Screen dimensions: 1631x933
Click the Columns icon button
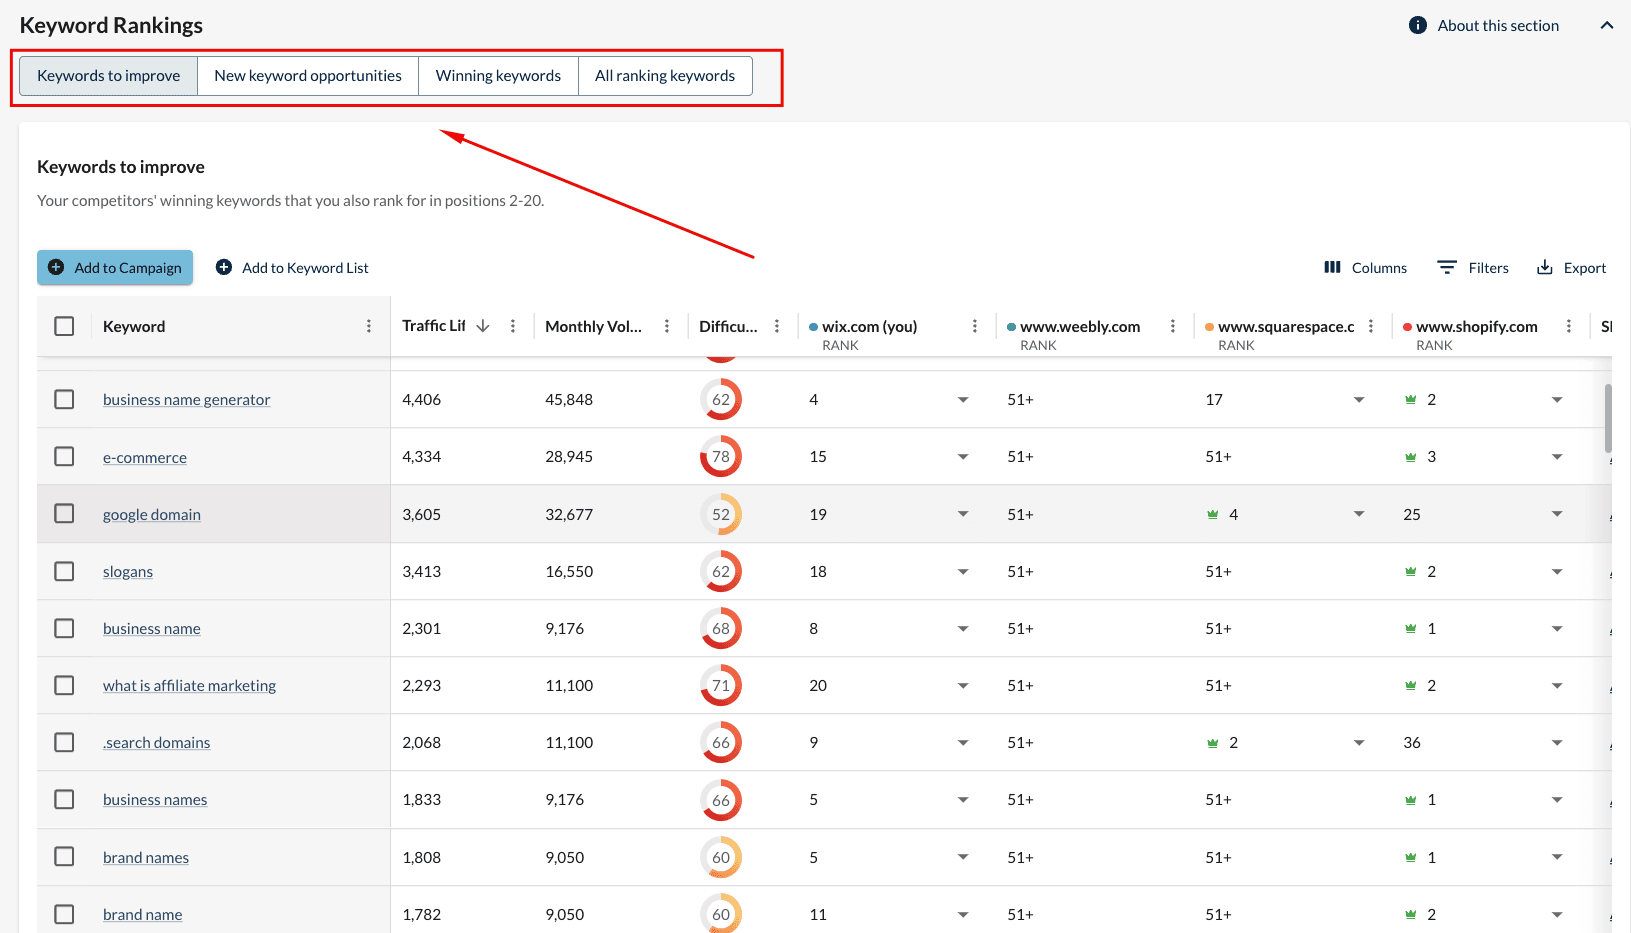point(1332,267)
